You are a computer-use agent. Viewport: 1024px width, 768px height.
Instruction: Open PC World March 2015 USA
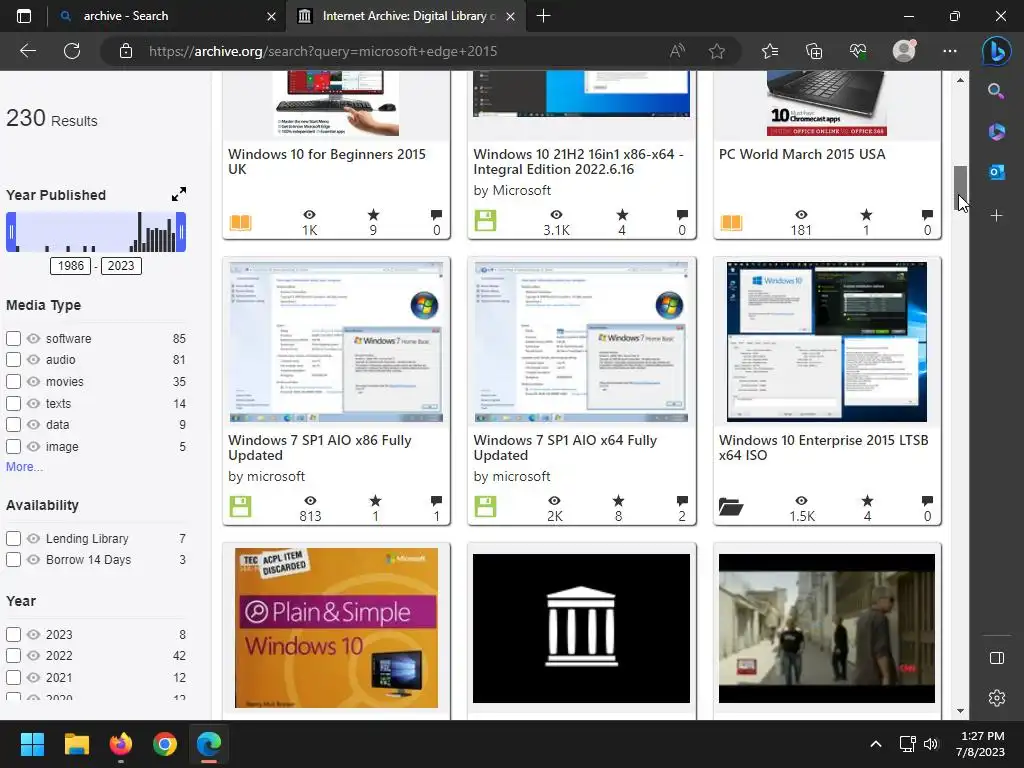[x=802, y=154]
